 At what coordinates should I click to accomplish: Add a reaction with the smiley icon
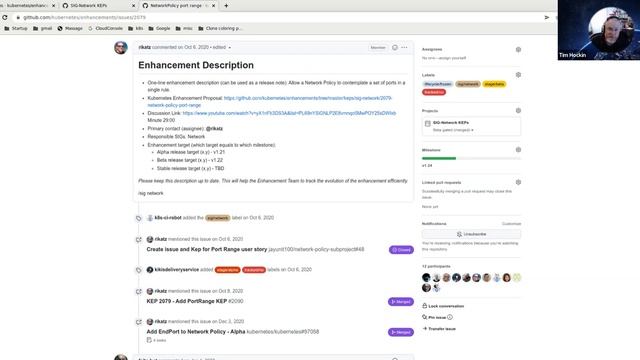click(x=395, y=47)
